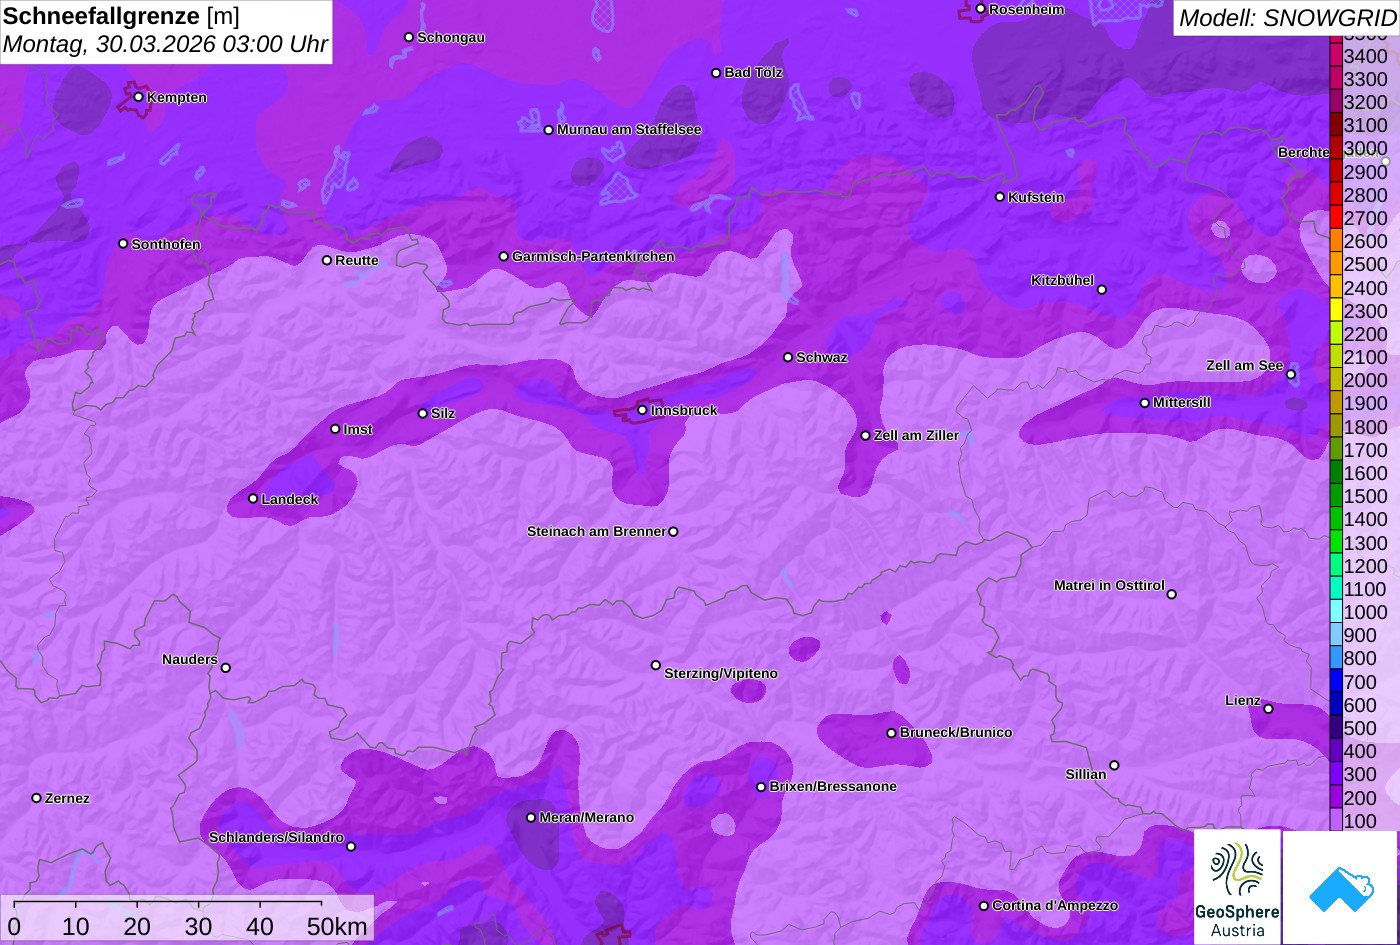Click the "Garmisch-Partenkirchen" label
1400x945 pixels.
[593, 256]
